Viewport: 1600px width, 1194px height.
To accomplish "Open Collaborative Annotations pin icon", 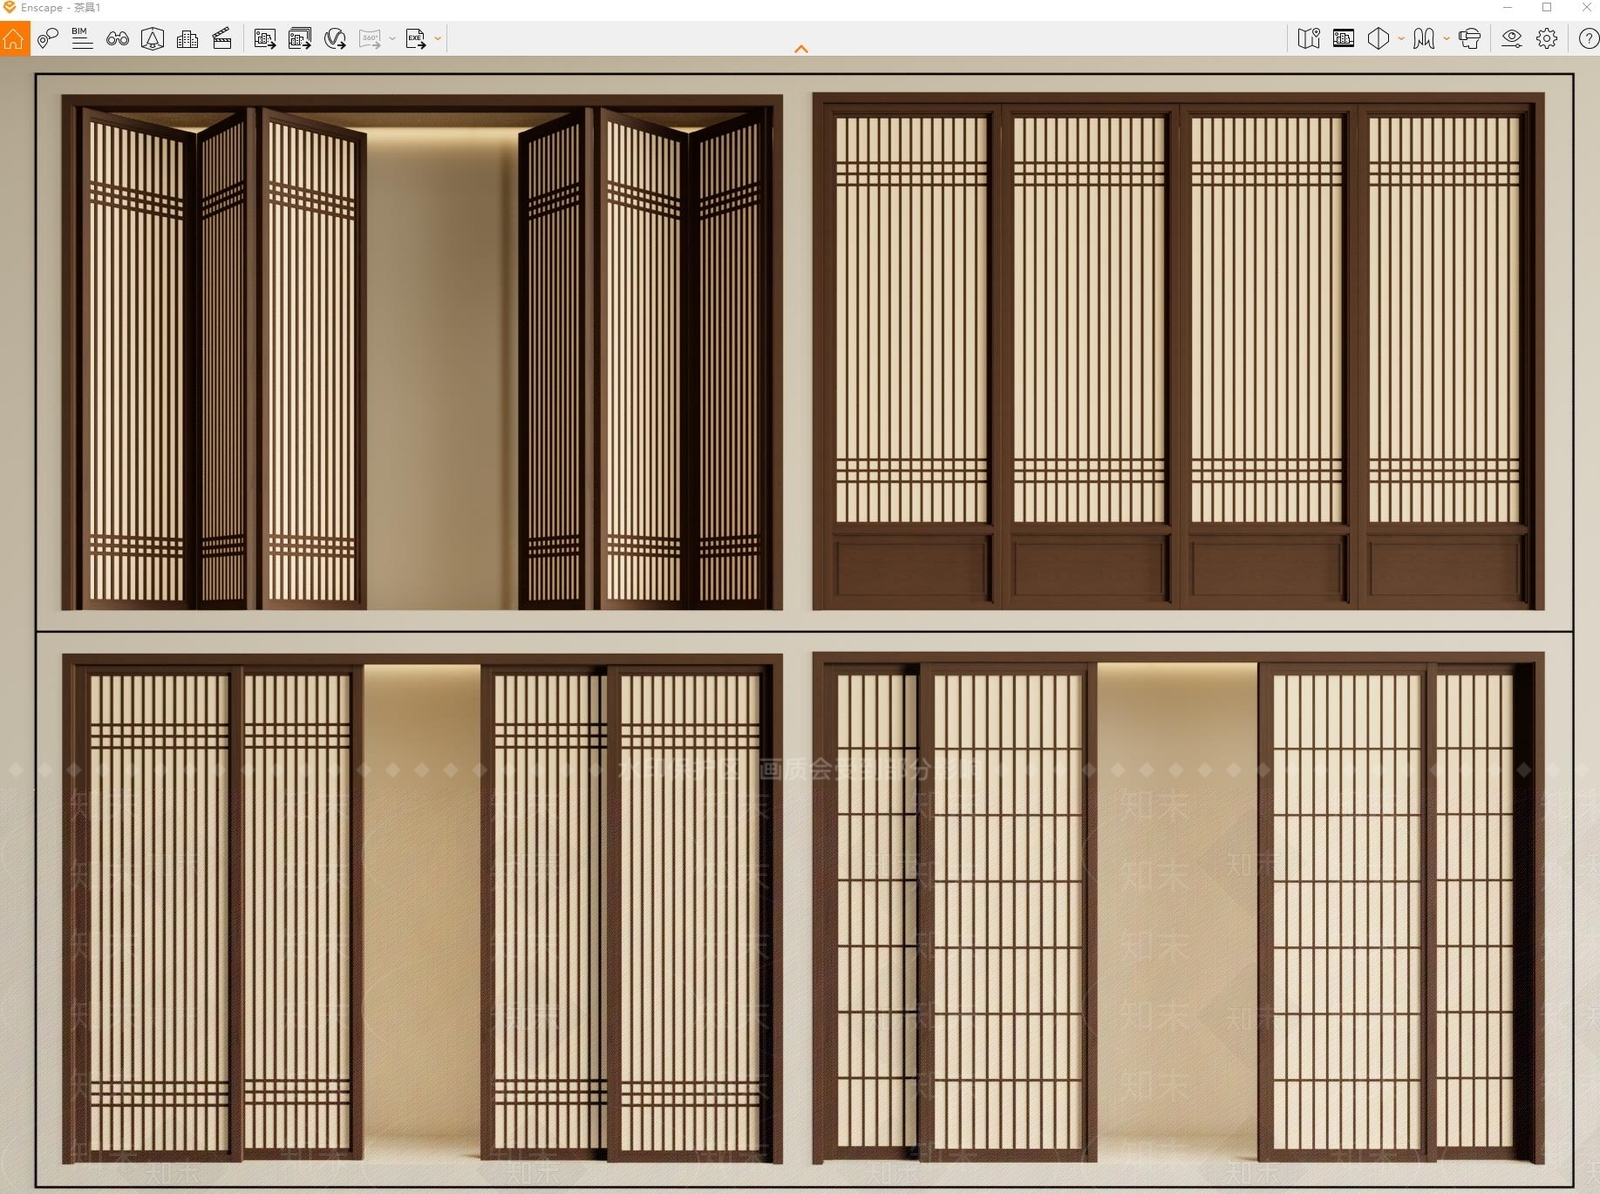I will tap(47, 39).
